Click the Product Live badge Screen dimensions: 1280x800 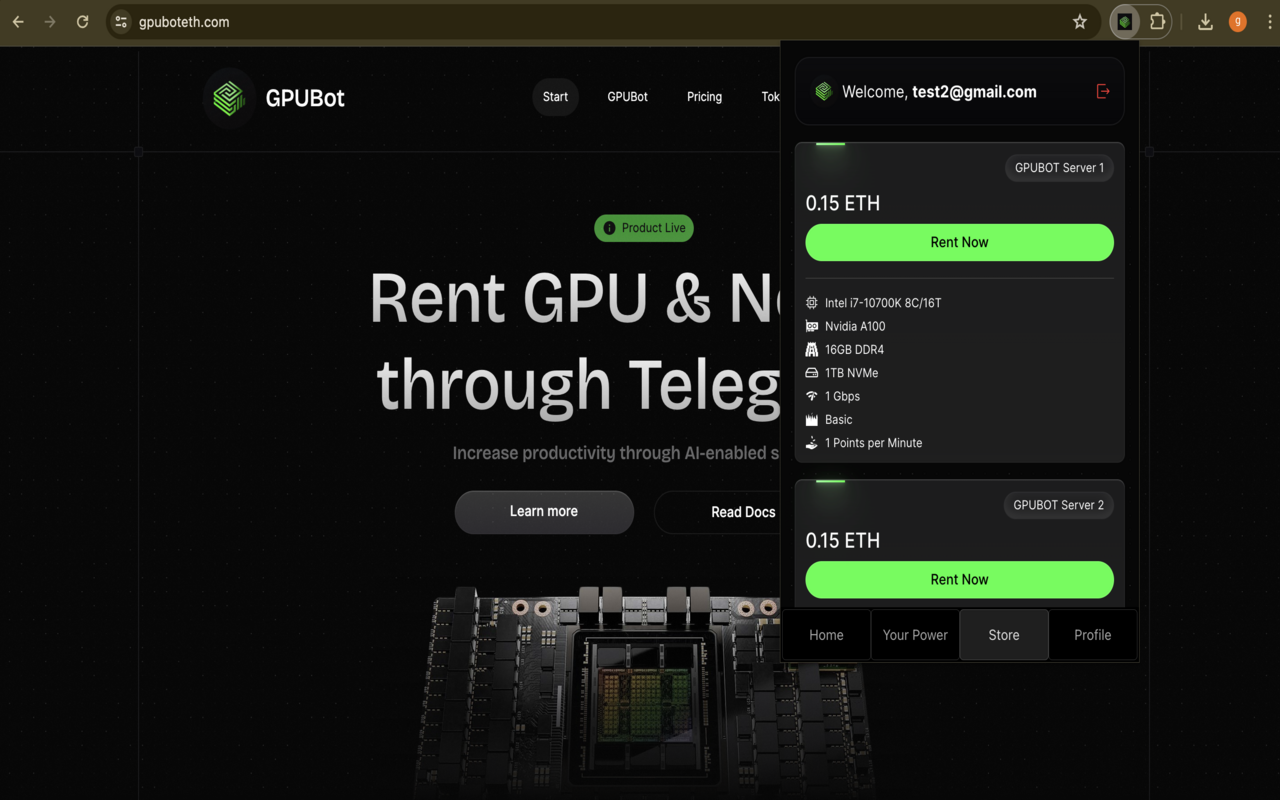644,228
